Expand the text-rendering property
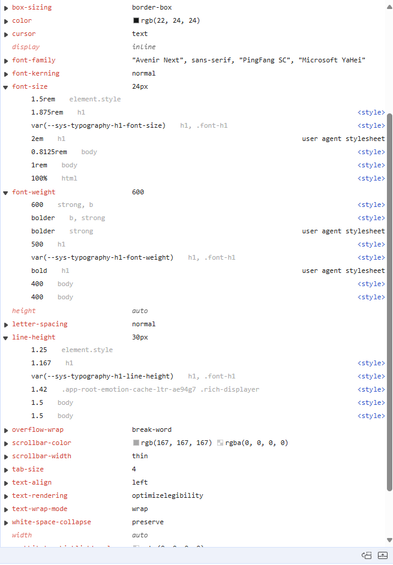Viewport: 393px width, 565px height. [6, 496]
